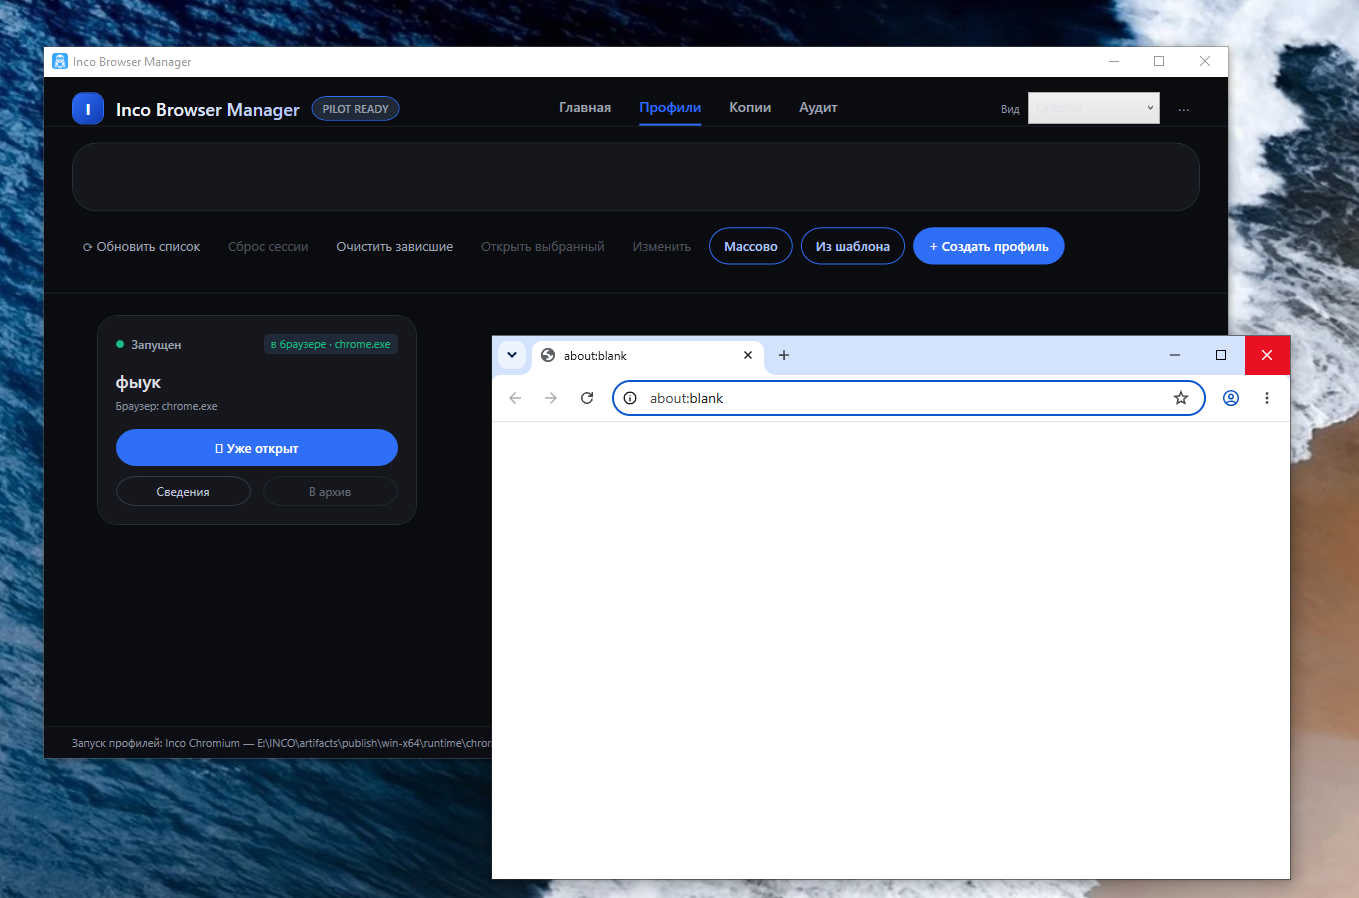Maximize the Chrome window
This screenshot has width=1359, height=898.
pyautogui.click(x=1221, y=355)
